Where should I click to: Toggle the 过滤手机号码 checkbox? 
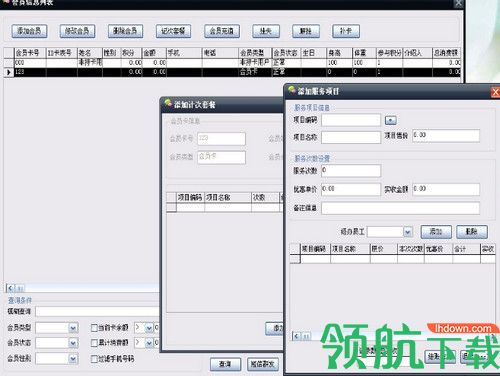point(94,359)
